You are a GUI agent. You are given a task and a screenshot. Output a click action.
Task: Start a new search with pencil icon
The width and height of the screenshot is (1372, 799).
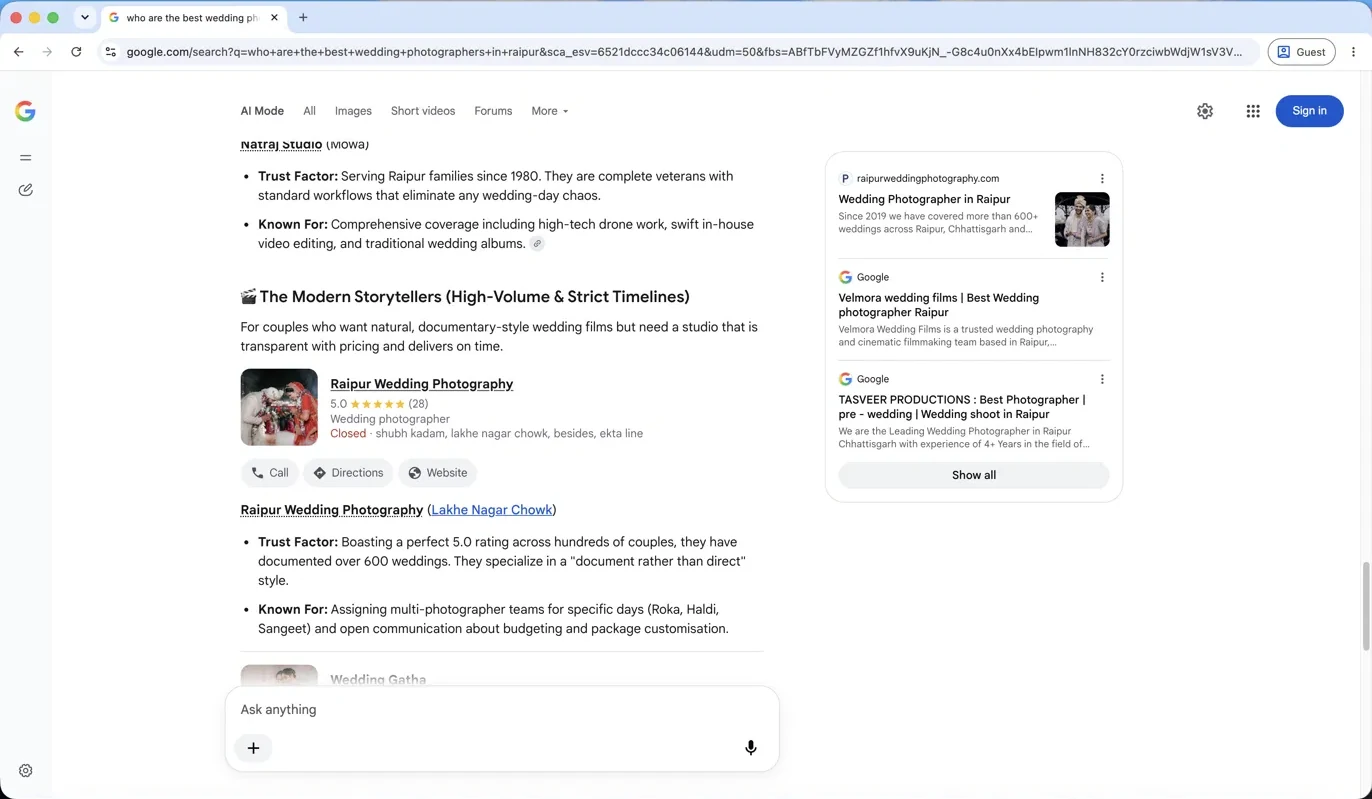pos(25,190)
